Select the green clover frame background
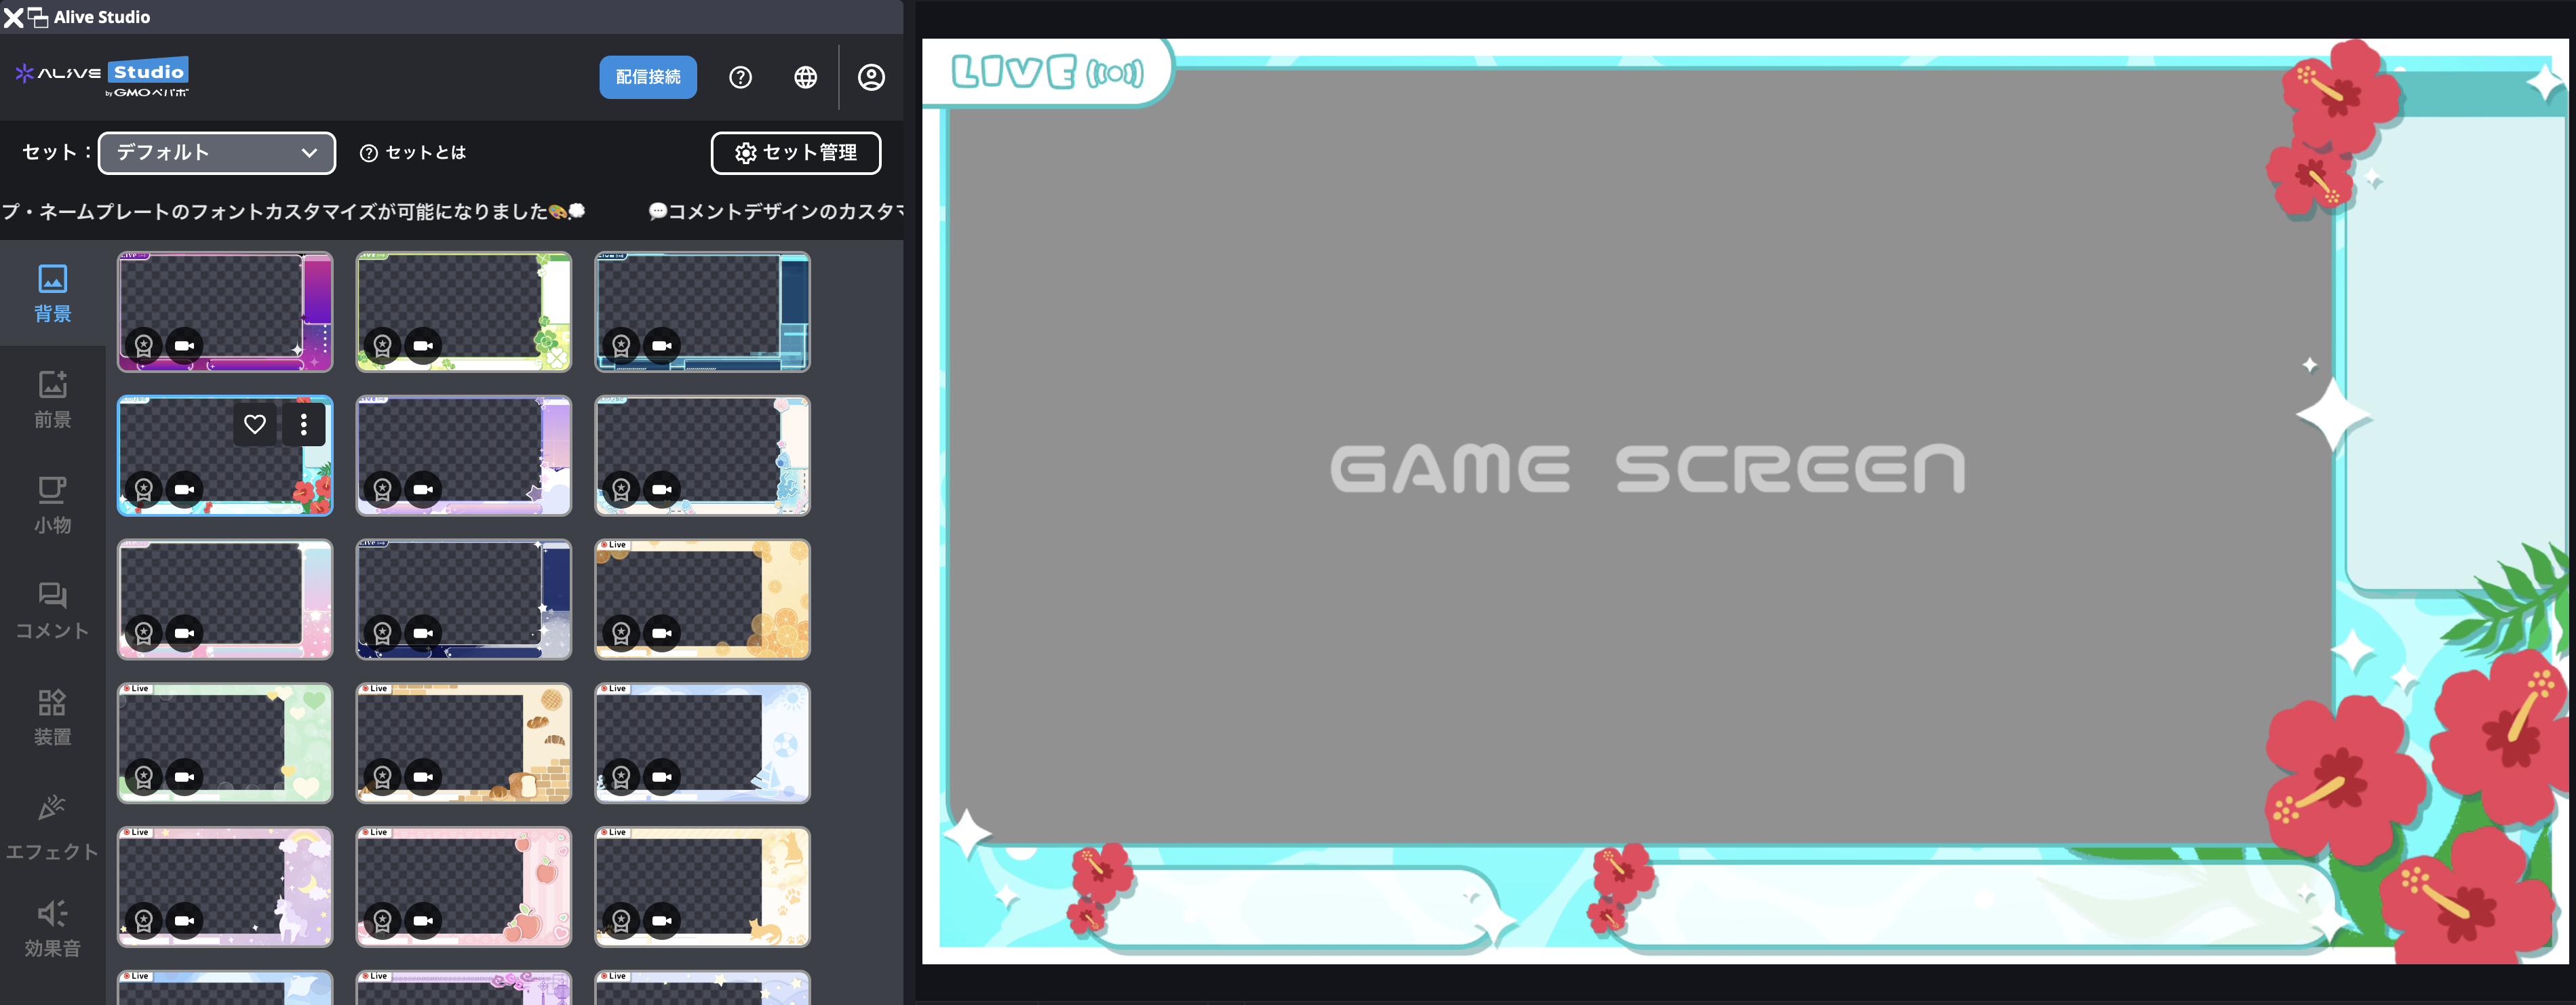The width and height of the screenshot is (2576, 1005). click(x=464, y=312)
